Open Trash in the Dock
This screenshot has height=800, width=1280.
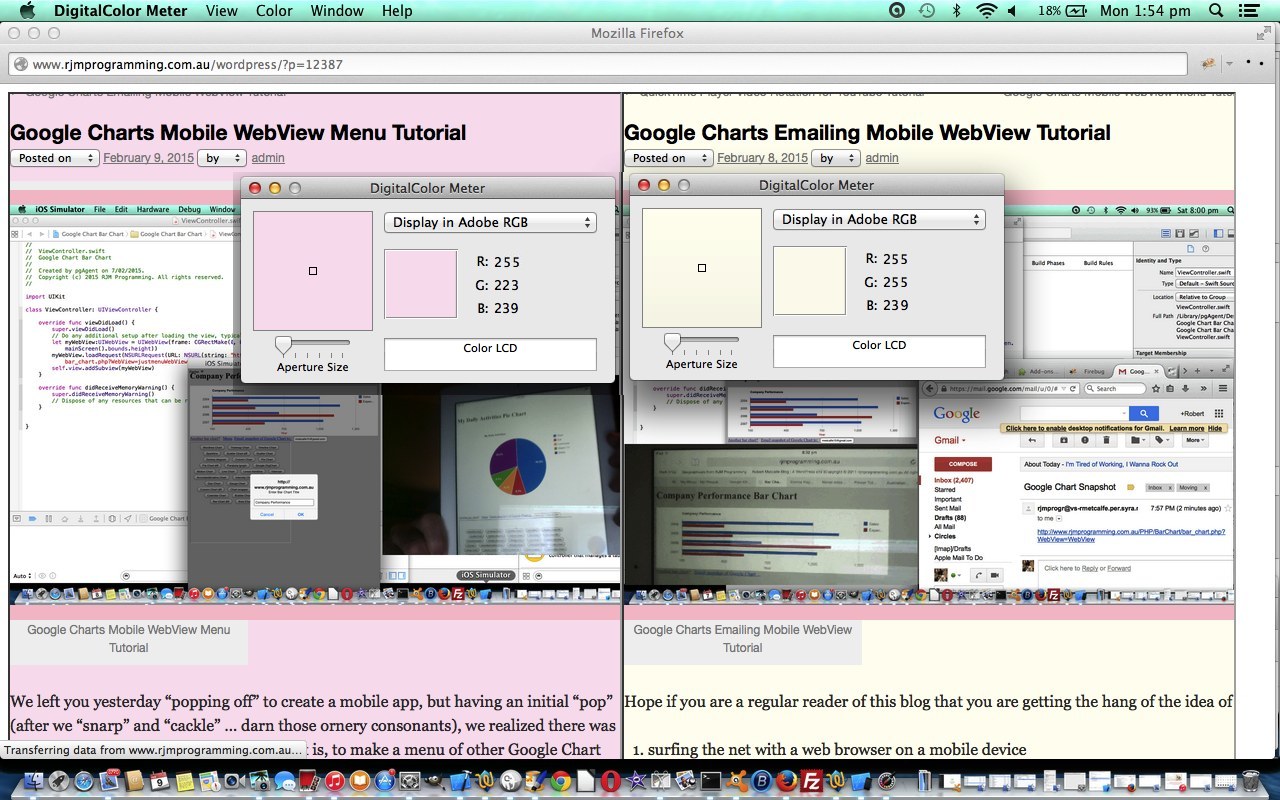pyautogui.click(x=1250, y=780)
